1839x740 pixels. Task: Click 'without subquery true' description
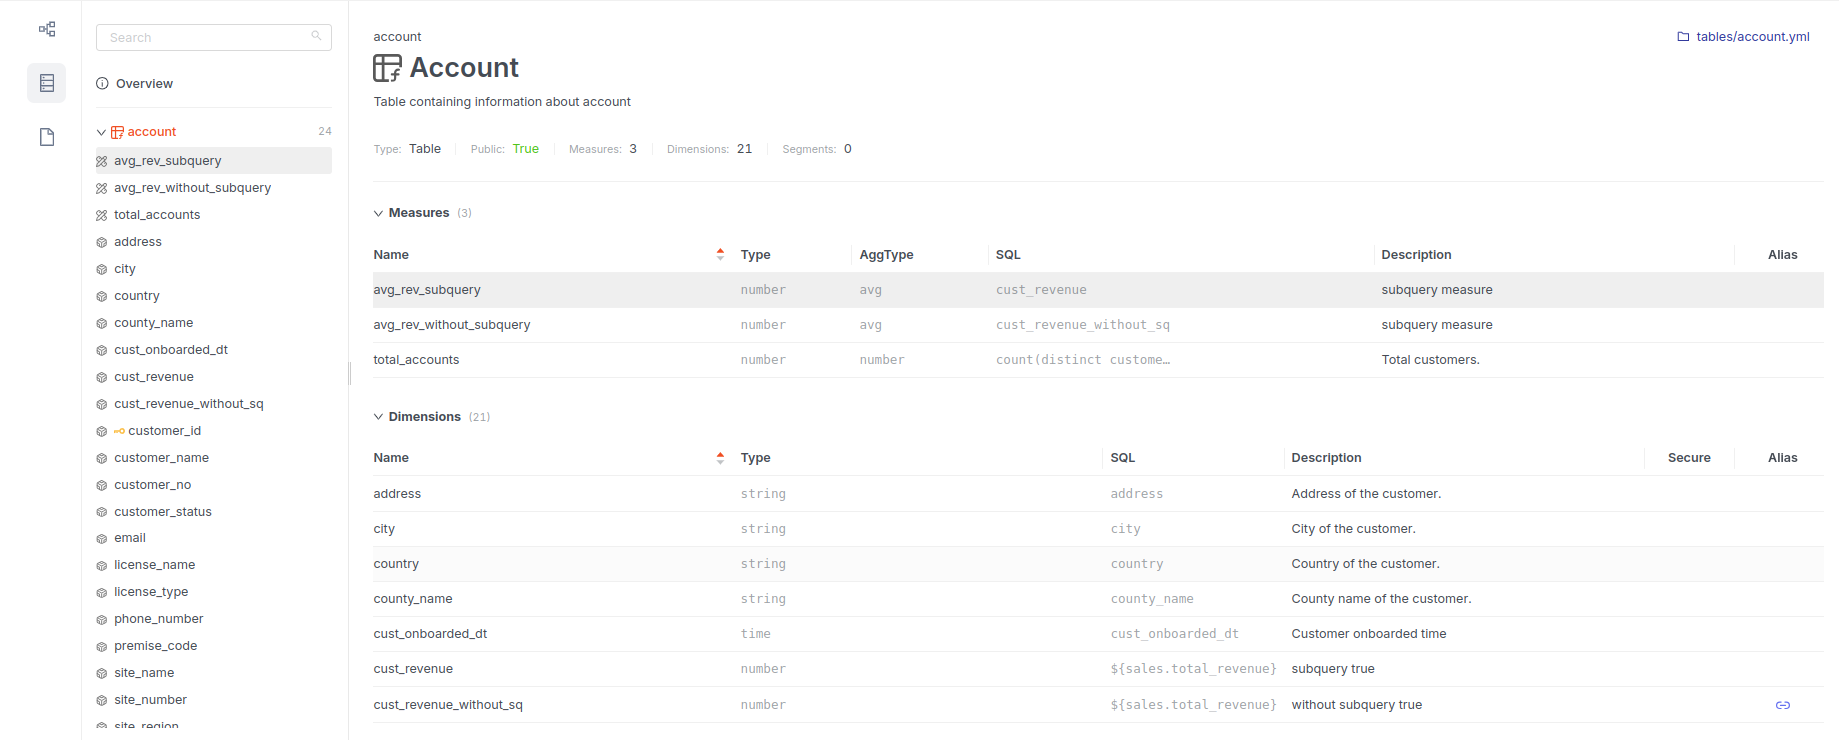click(1356, 705)
